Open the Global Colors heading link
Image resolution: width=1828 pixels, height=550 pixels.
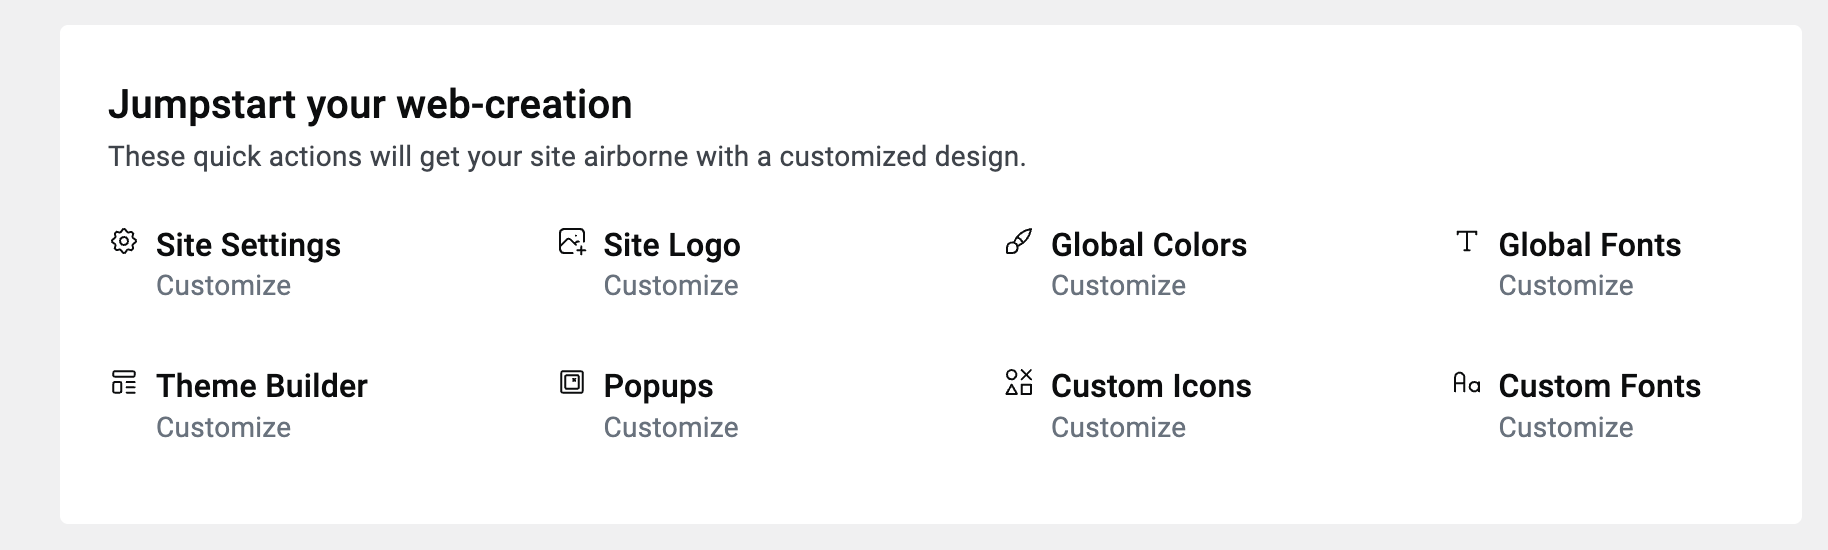(x=1149, y=245)
